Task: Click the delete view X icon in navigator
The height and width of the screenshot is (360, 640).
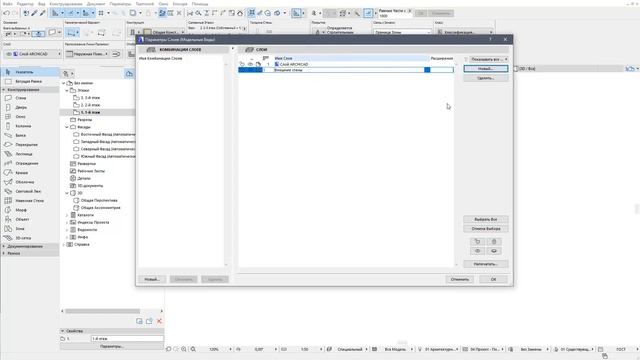Action: pyautogui.click(x=160, y=321)
